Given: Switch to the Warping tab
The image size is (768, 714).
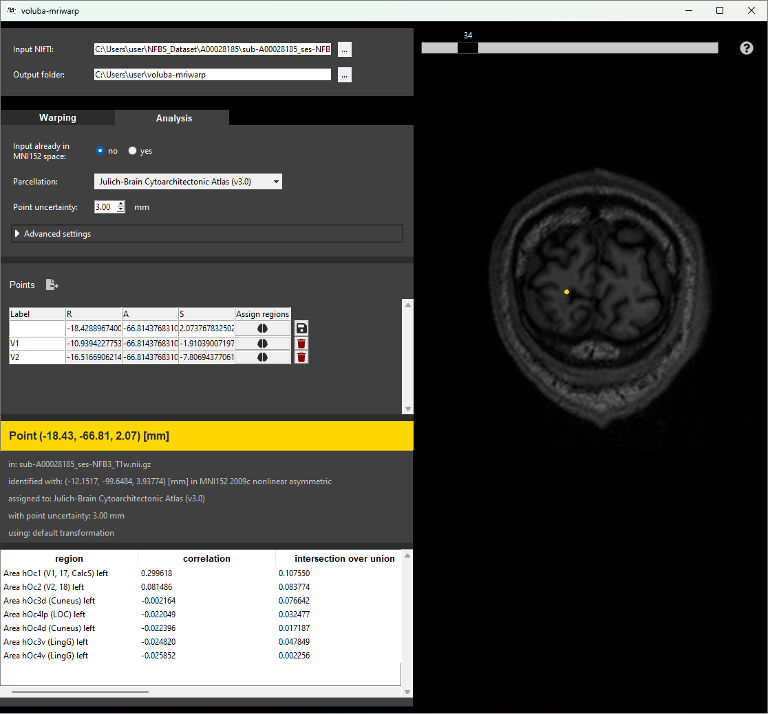Looking at the screenshot, I should pyautogui.click(x=57, y=118).
